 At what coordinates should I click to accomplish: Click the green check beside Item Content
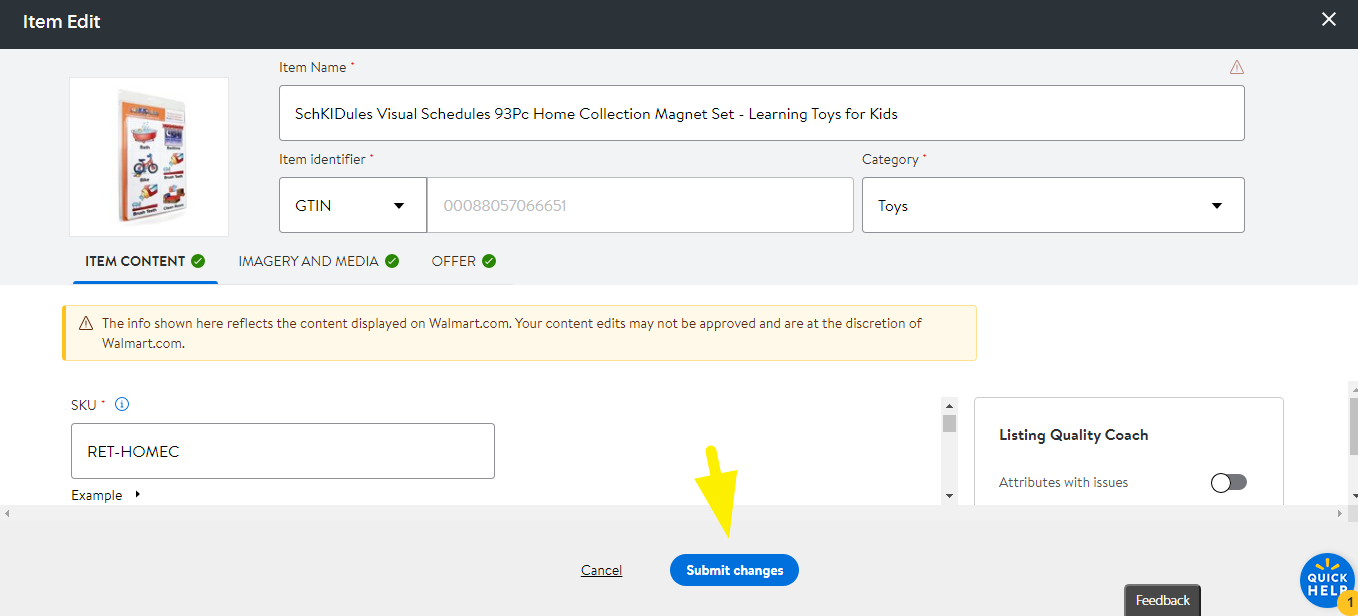[198, 261]
